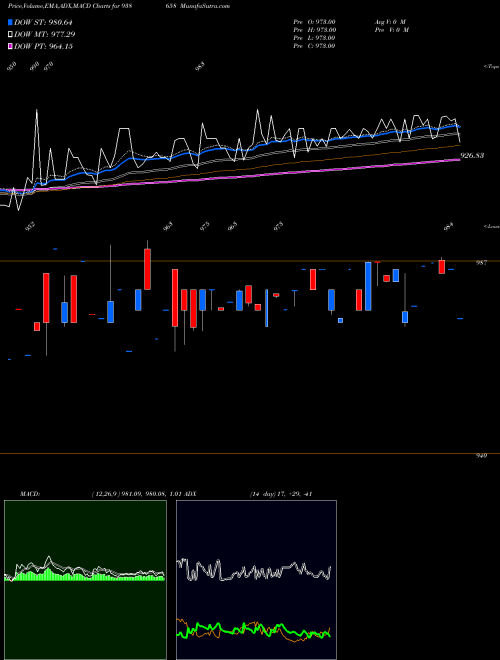
Task: Click the 987 price level label
Action: pyautogui.click(x=481, y=262)
